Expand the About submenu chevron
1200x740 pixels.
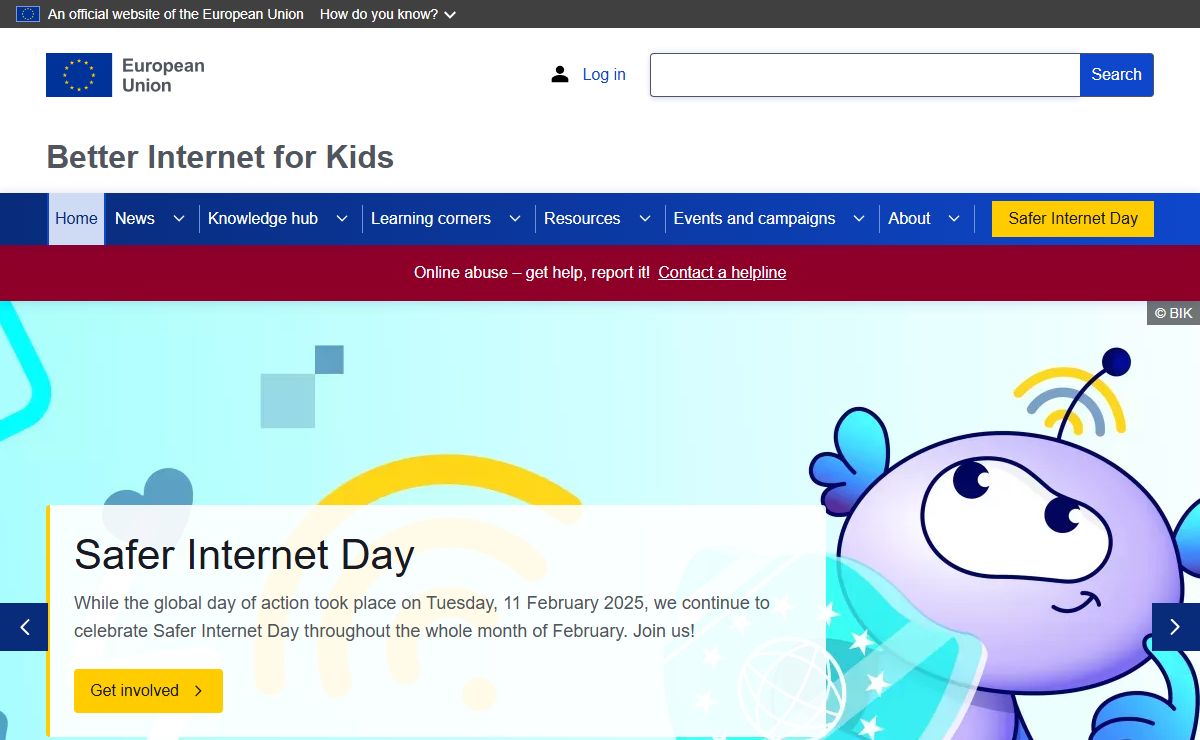coord(954,219)
